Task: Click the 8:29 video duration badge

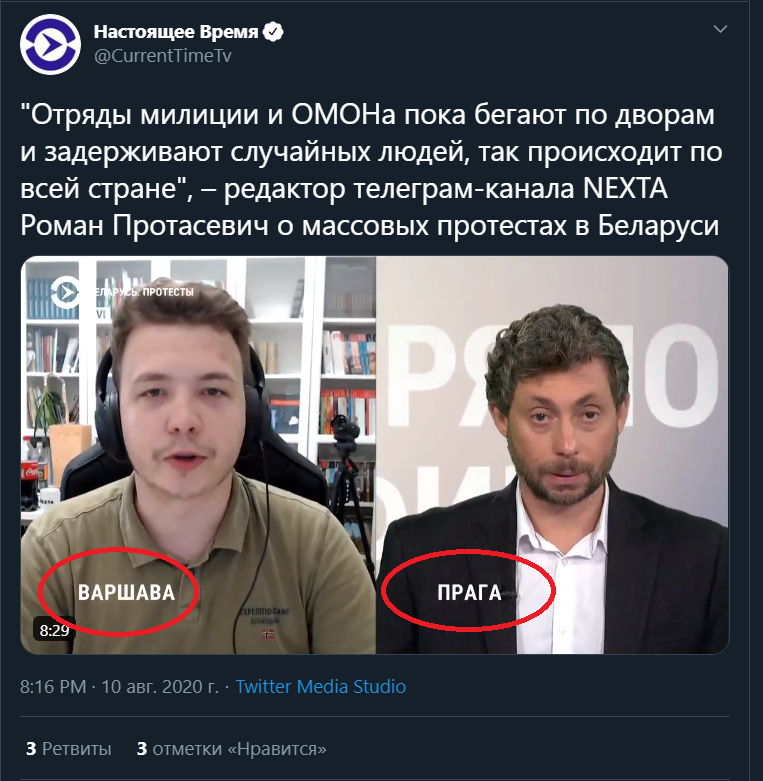Action: (54, 630)
